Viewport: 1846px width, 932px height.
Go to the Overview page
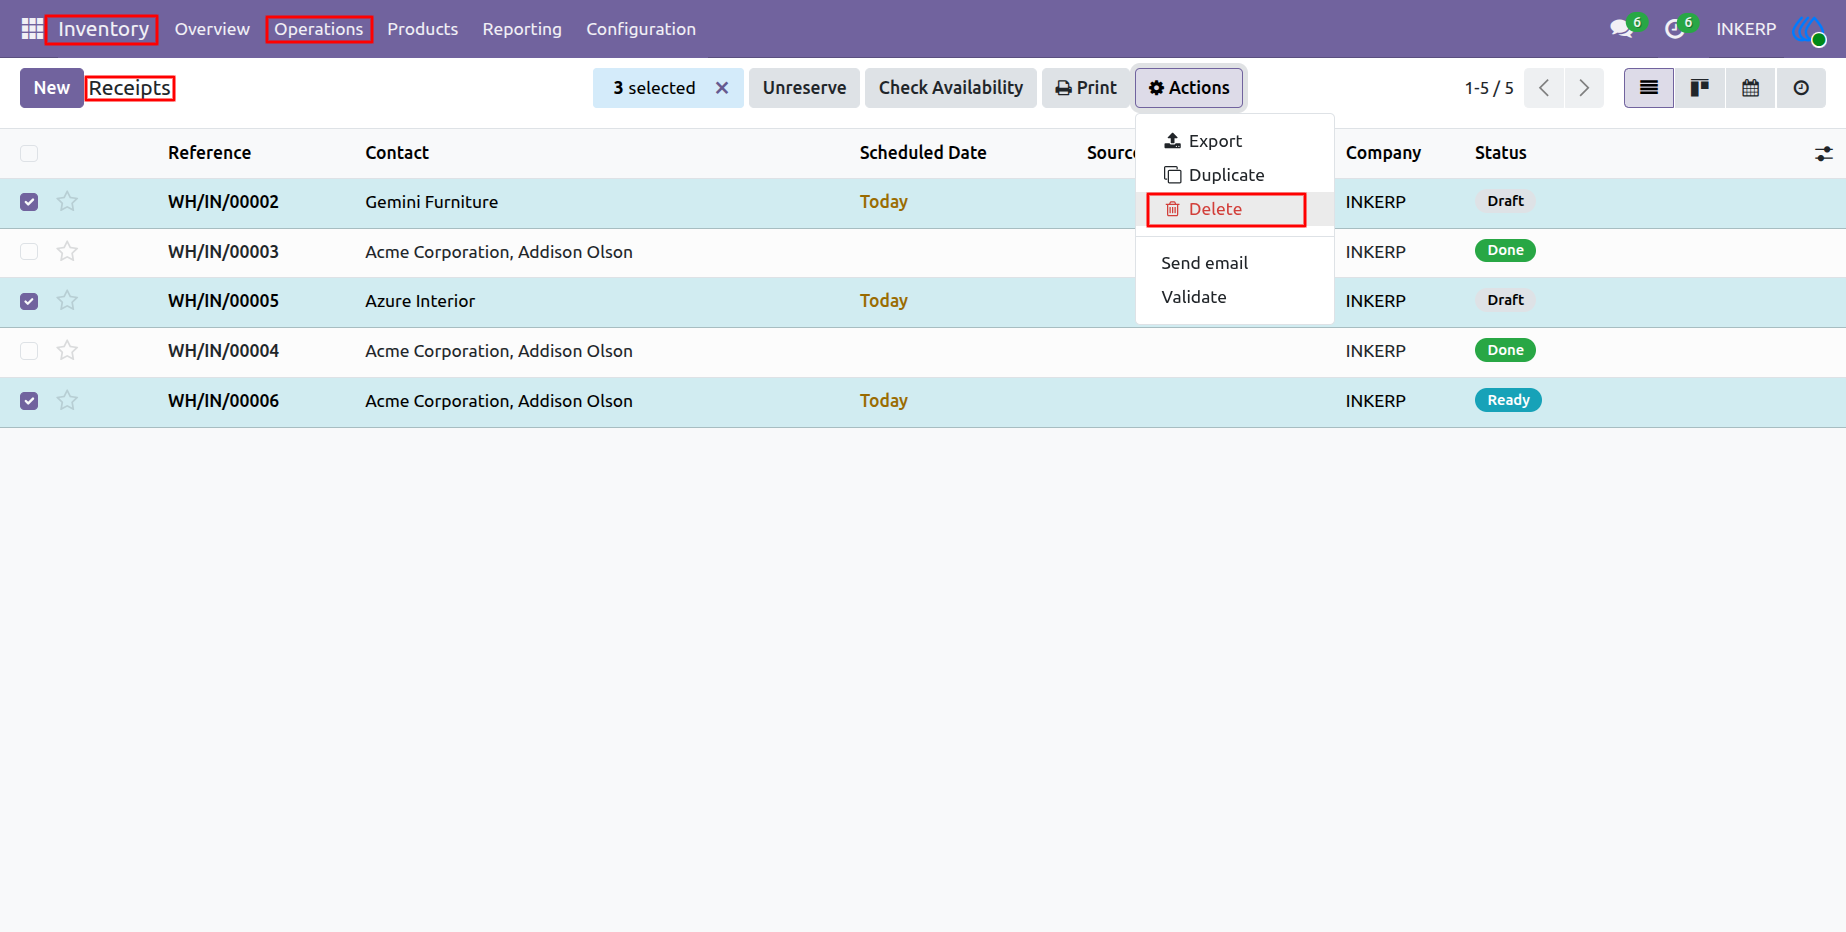pyautogui.click(x=212, y=29)
